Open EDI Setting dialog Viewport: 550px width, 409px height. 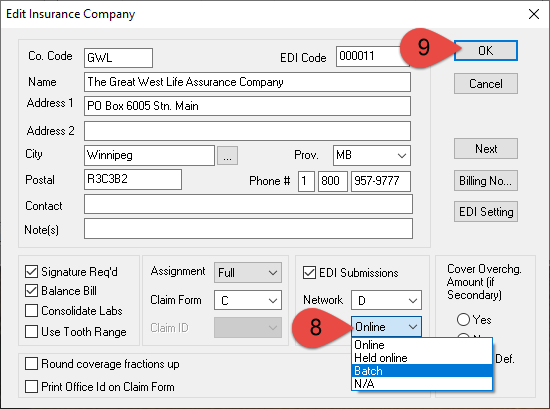click(485, 212)
